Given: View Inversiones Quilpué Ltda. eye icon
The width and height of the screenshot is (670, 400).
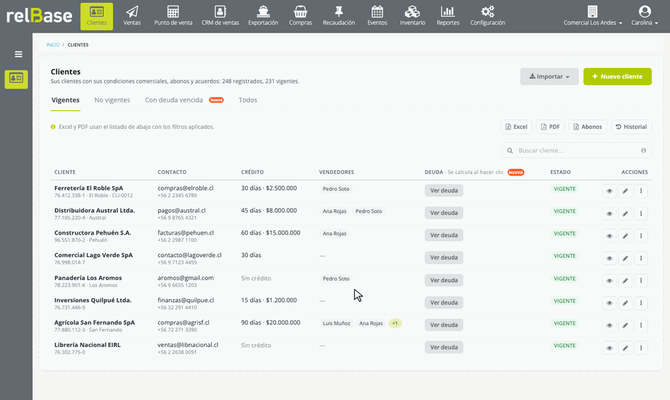Looking at the screenshot, I should coord(609,303).
